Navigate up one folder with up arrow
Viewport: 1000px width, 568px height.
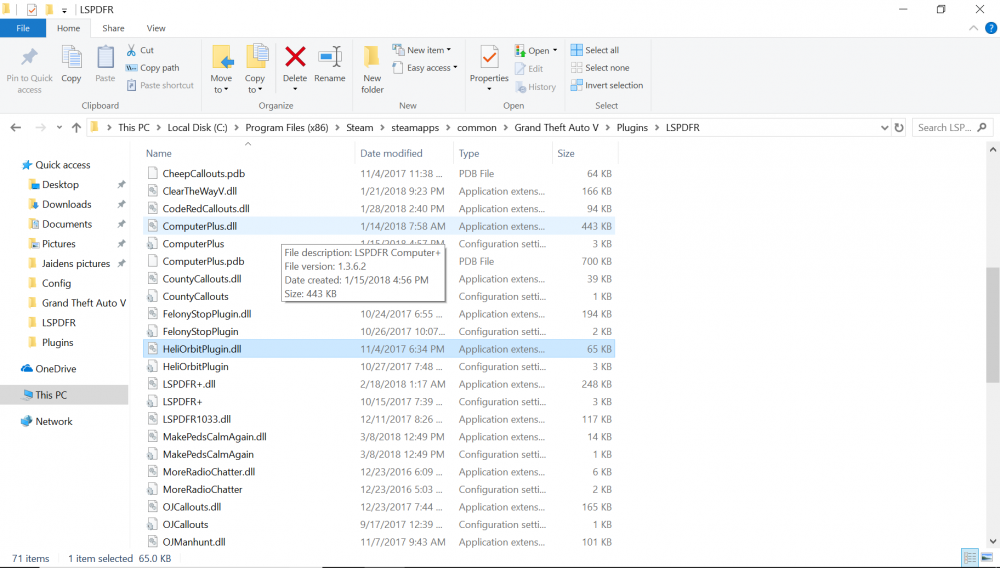pos(76,128)
